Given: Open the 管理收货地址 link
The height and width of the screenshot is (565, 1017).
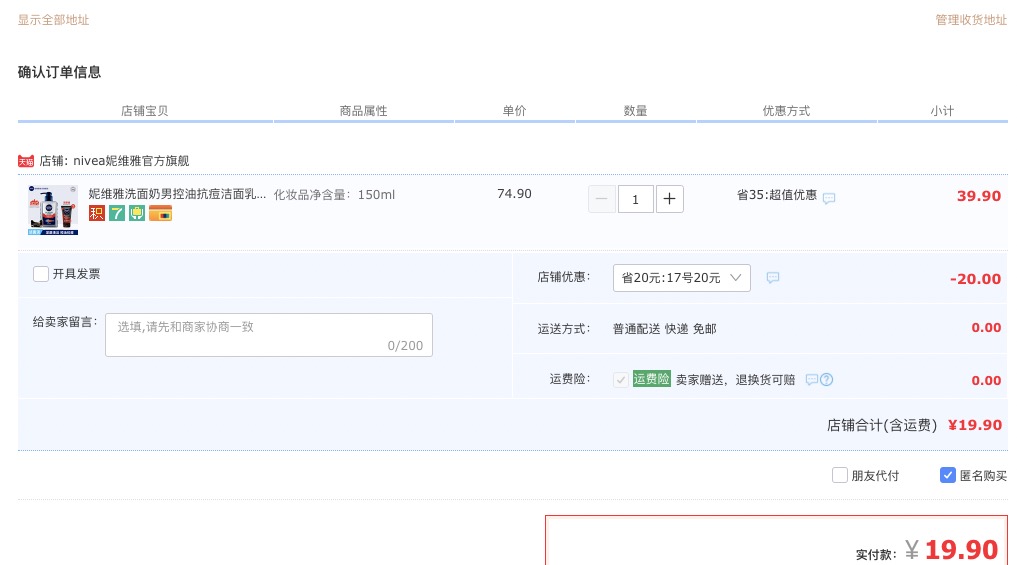Looking at the screenshot, I should pyautogui.click(x=971, y=20).
